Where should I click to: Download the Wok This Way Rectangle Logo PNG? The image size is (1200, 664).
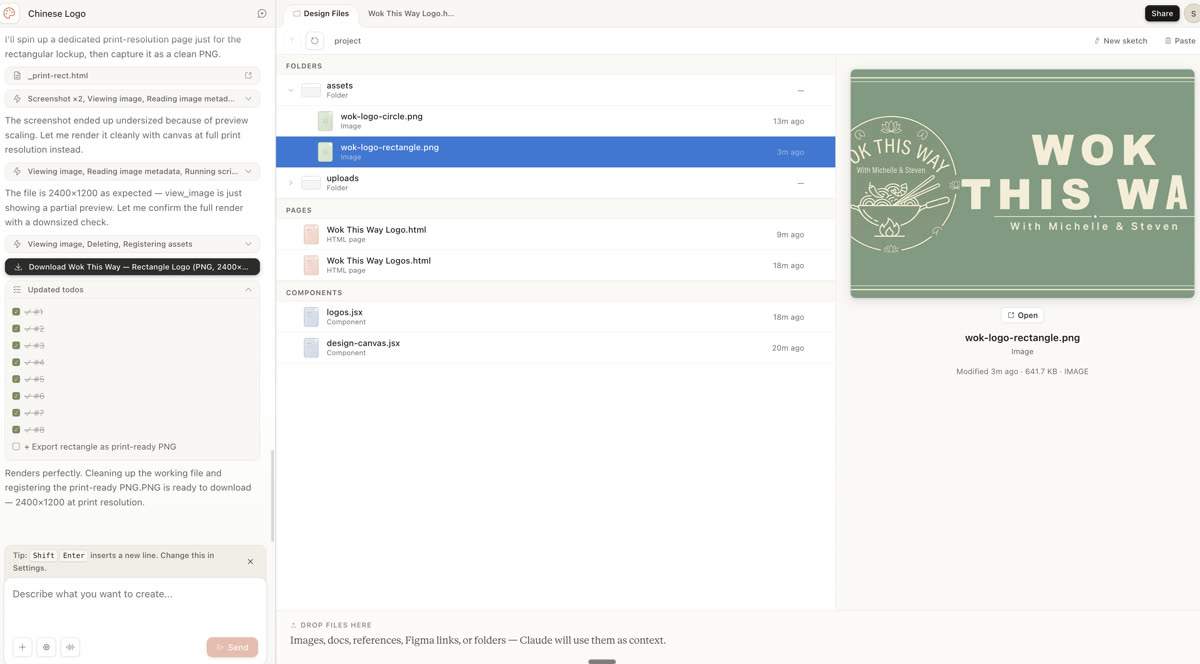point(132,267)
